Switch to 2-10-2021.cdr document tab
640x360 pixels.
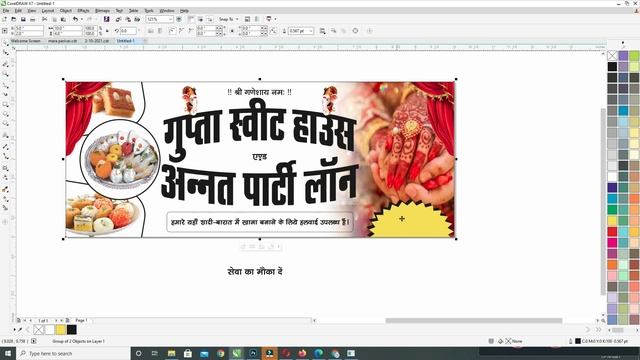coord(97,41)
